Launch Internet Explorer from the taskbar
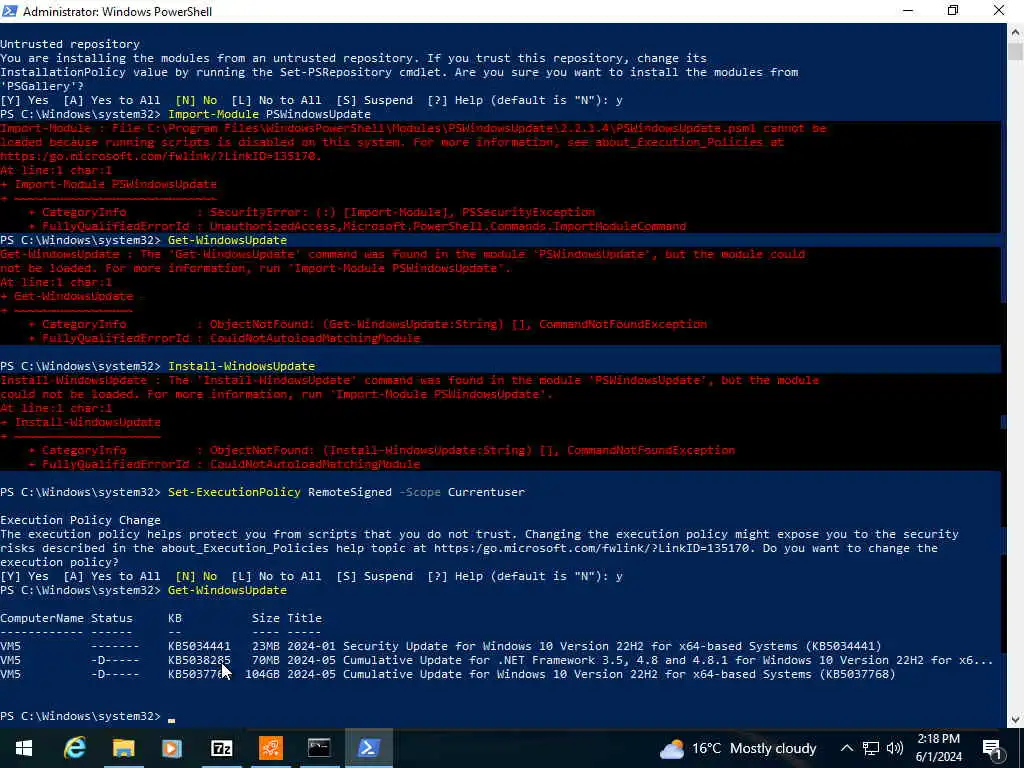Screen dimensions: 1024x768 click(74, 748)
